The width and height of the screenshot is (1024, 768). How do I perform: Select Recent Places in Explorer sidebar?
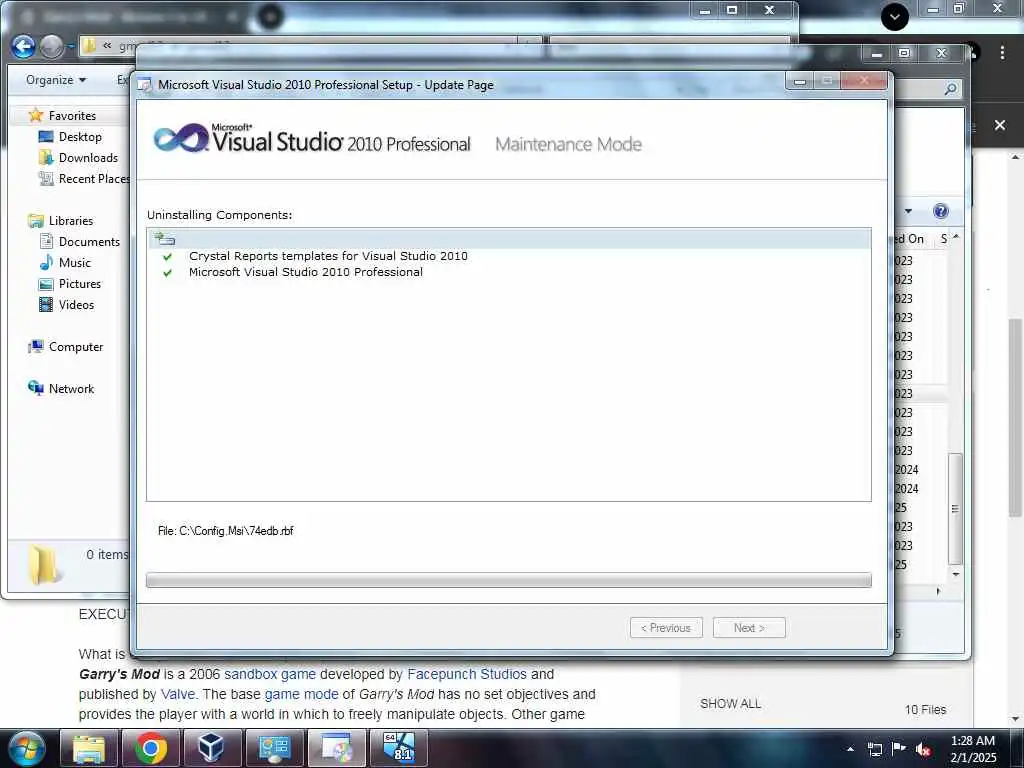pos(93,178)
